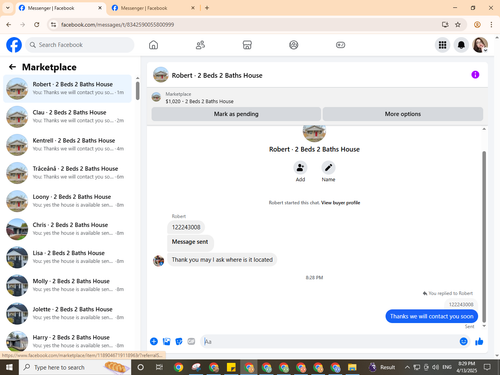Reload the page
500x375 pixels.
(37, 25)
